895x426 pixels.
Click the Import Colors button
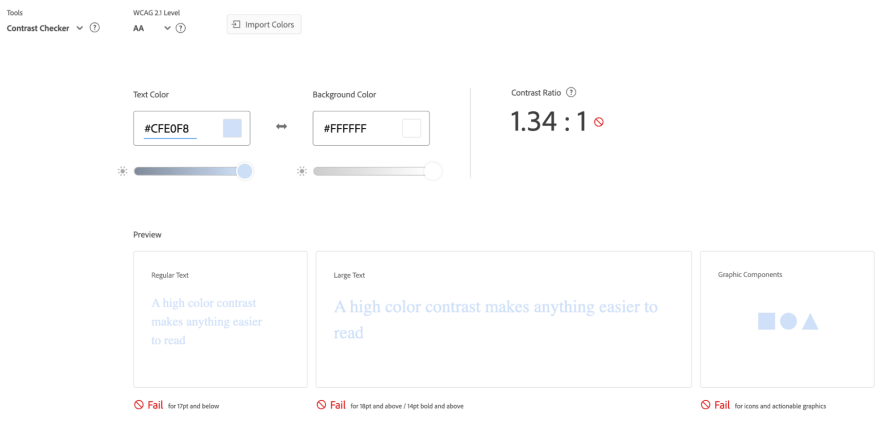pos(264,24)
